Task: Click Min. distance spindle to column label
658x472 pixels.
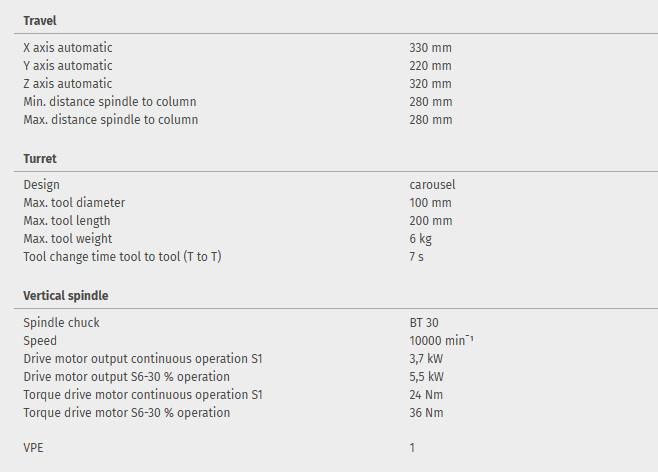Action: pos(110,102)
